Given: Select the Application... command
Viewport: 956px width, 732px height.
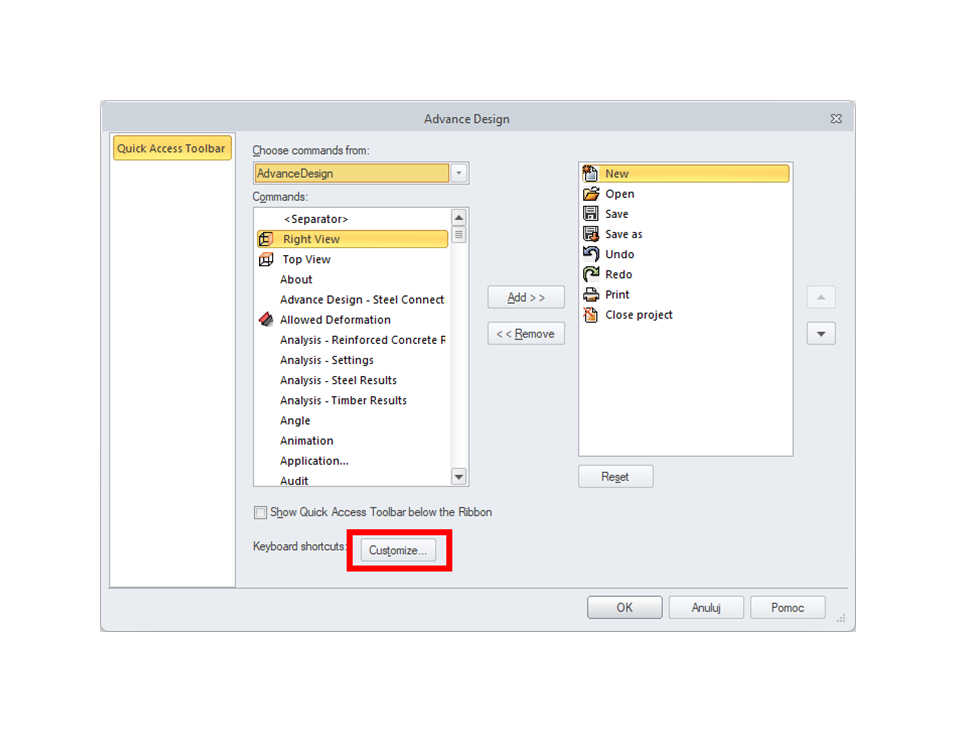Looking at the screenshot, I should (x=352, y=460).
